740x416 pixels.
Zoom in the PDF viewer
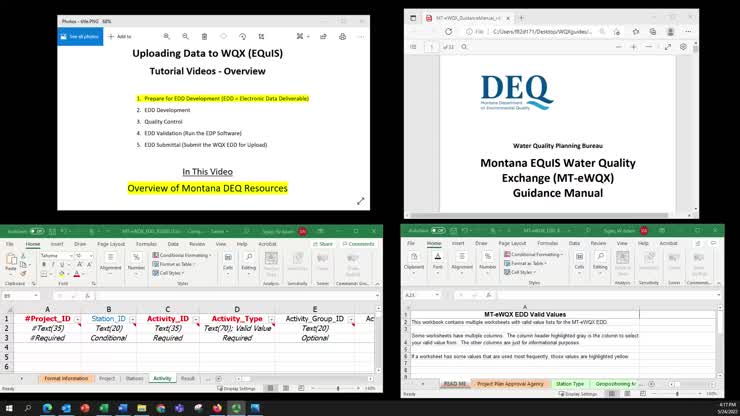pos(634,47)
